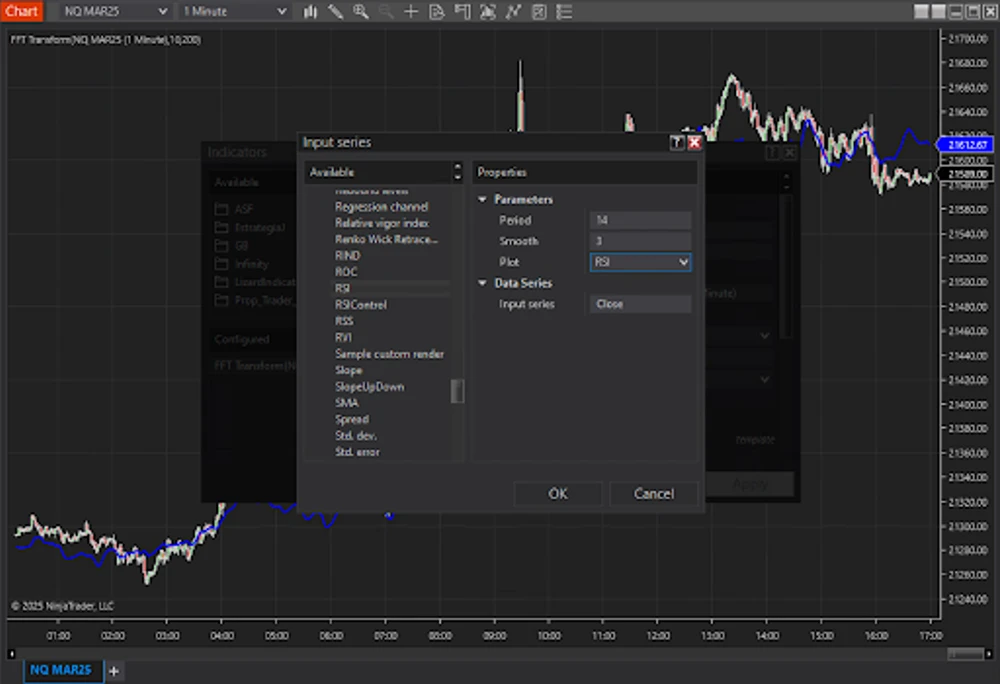Select Relative vigor index in the Available list
1000x684 pixels.
pyautogui.click(x=382, y=223)
